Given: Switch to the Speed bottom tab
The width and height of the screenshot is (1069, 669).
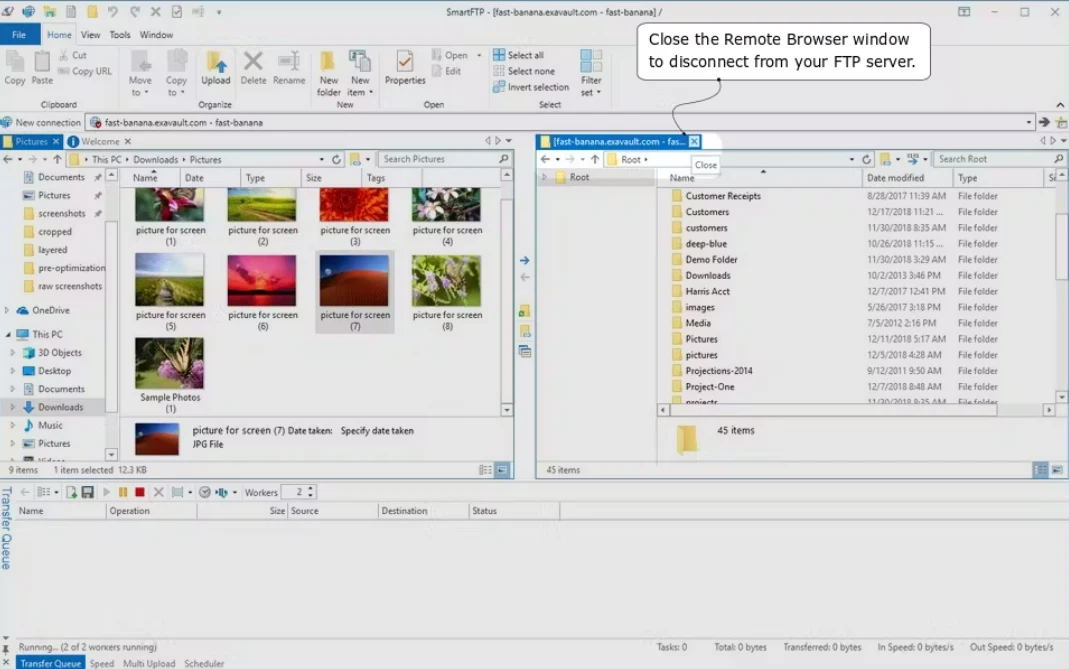Looking at the screenshot, I should click(x=102, y=664).
